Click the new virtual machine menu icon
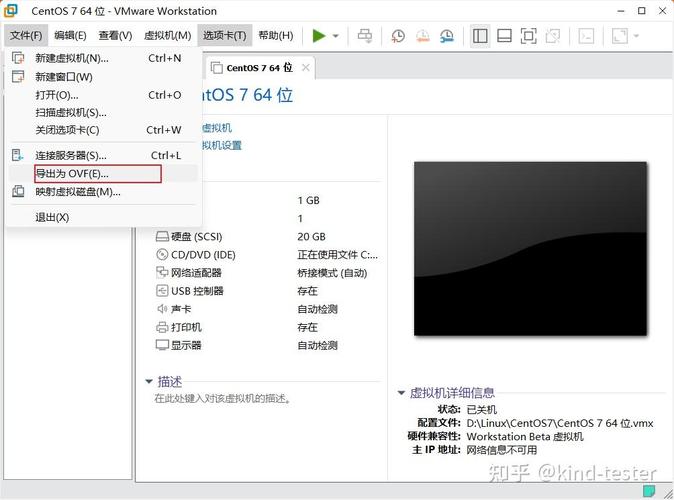Screen dimensions: 674x500 tap(18, 58)
